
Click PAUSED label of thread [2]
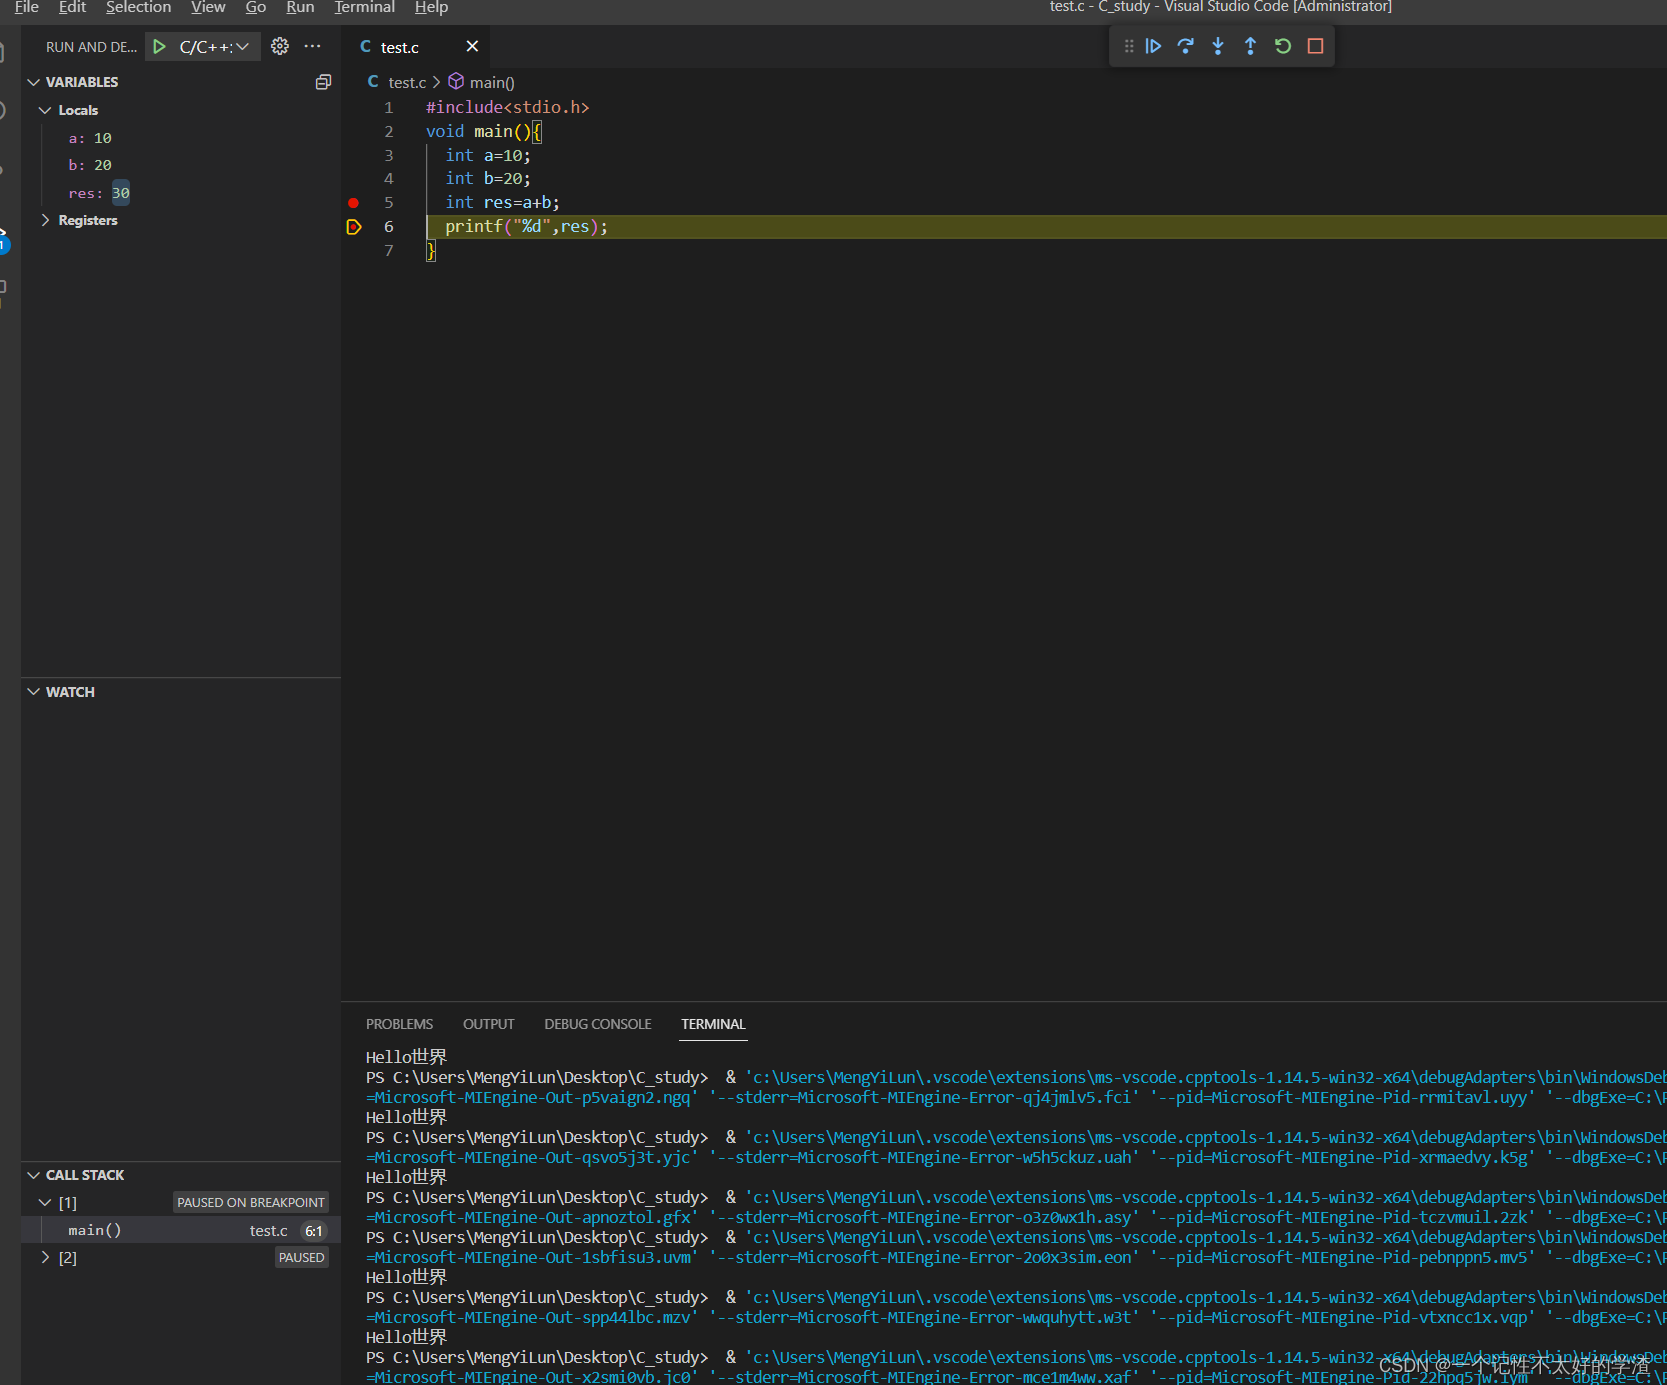pos(302,1257)
